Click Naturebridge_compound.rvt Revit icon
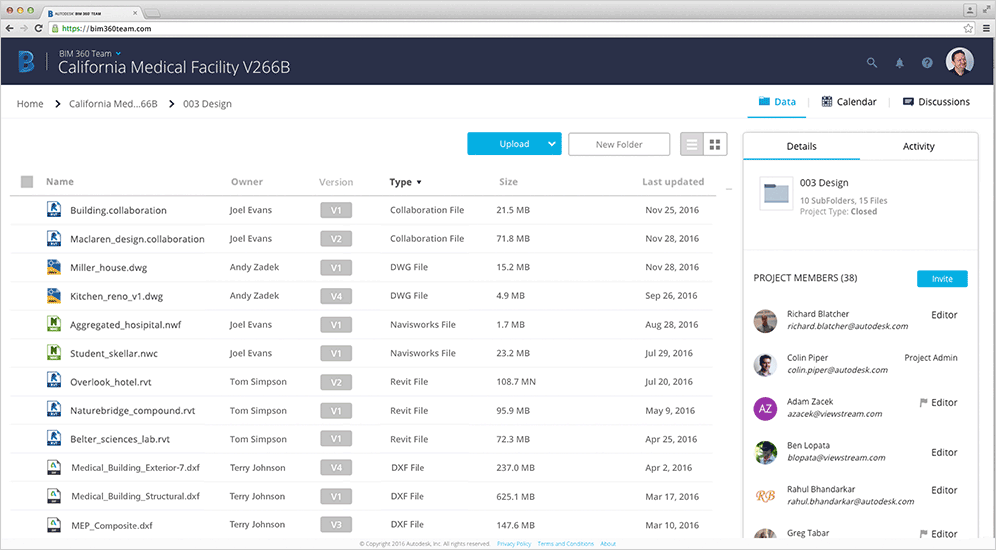This screenshot has height=550, width=996. click(x=54, y=410)
